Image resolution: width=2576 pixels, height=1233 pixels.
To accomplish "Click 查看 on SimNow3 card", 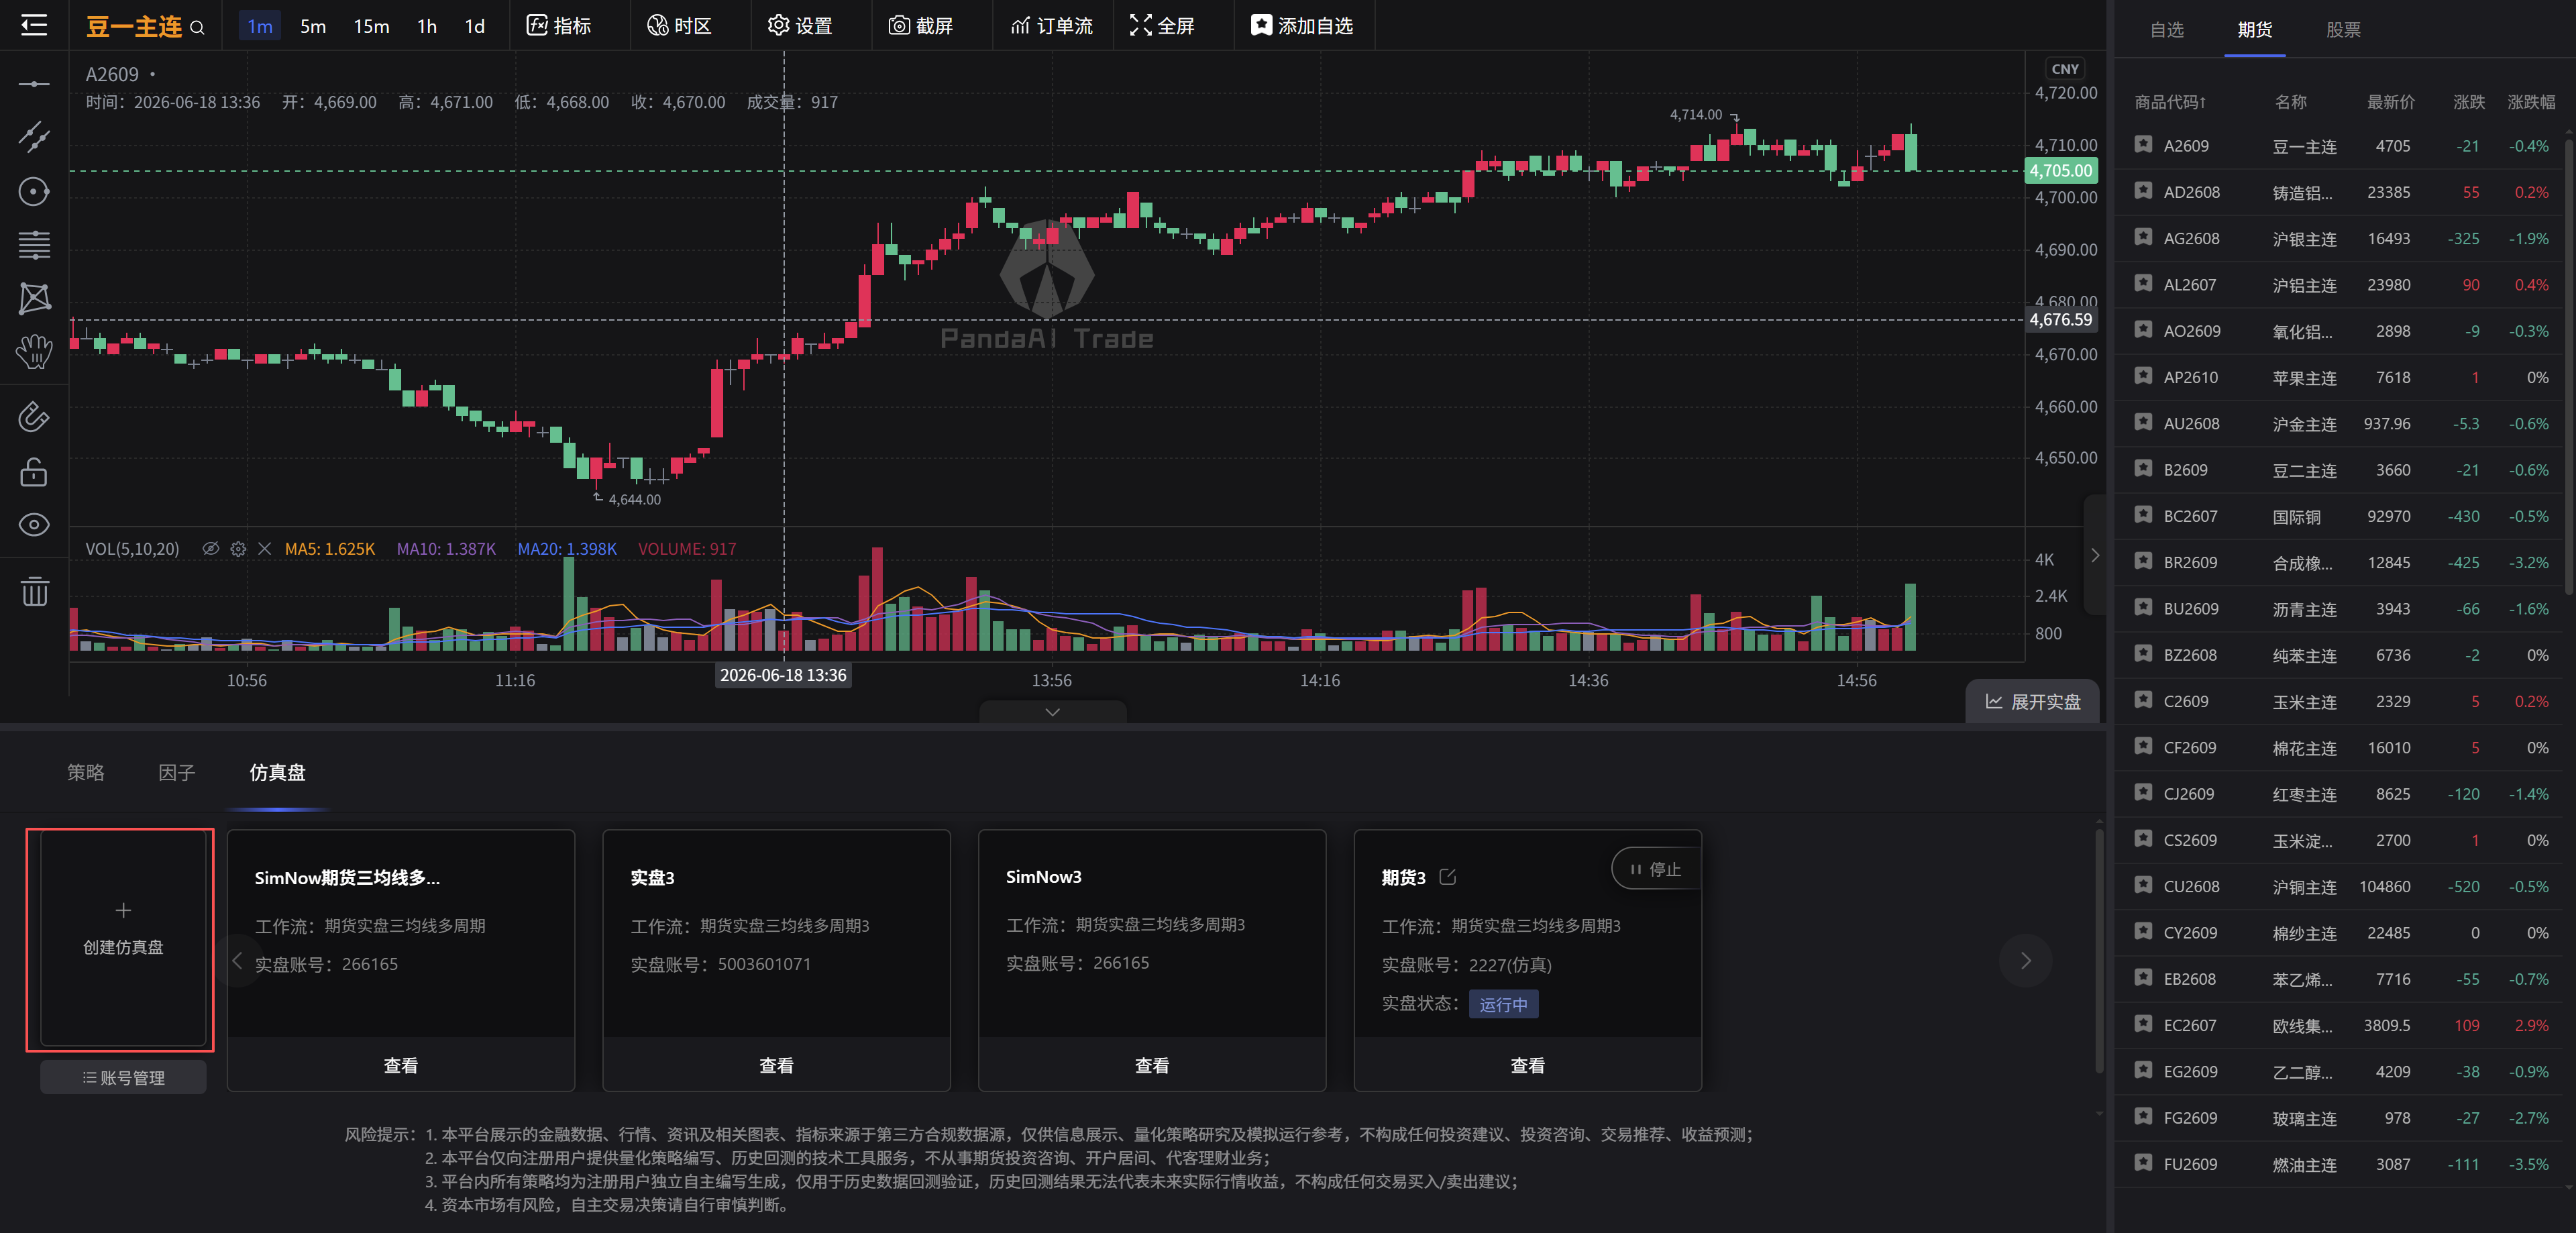I will coord(1152,1065).
